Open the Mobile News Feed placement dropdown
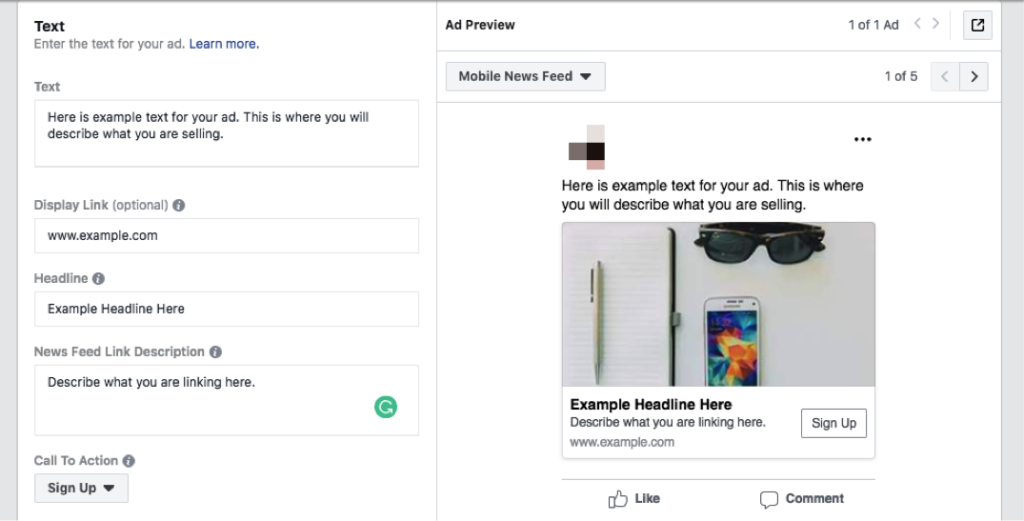Viewport: 1024px width, 521px height. click(x=525, y=76)
